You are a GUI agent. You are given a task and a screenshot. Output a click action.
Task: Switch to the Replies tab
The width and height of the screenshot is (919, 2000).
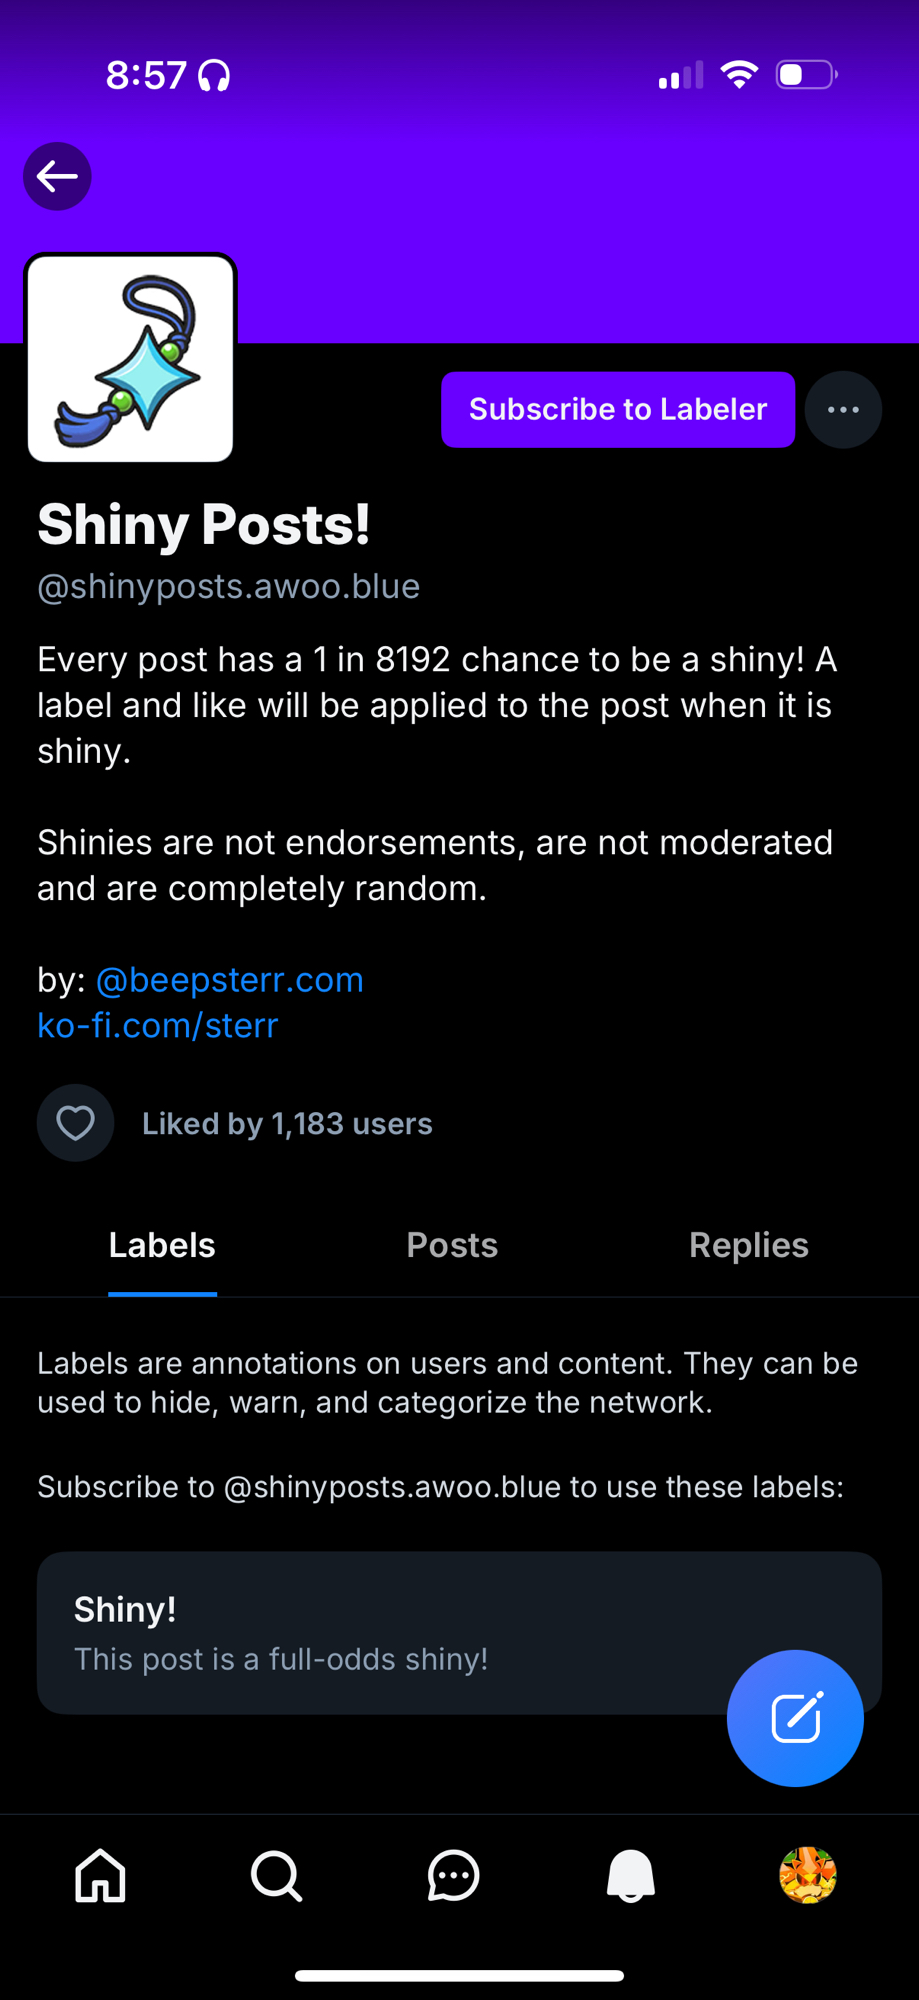coord(748,1245)
